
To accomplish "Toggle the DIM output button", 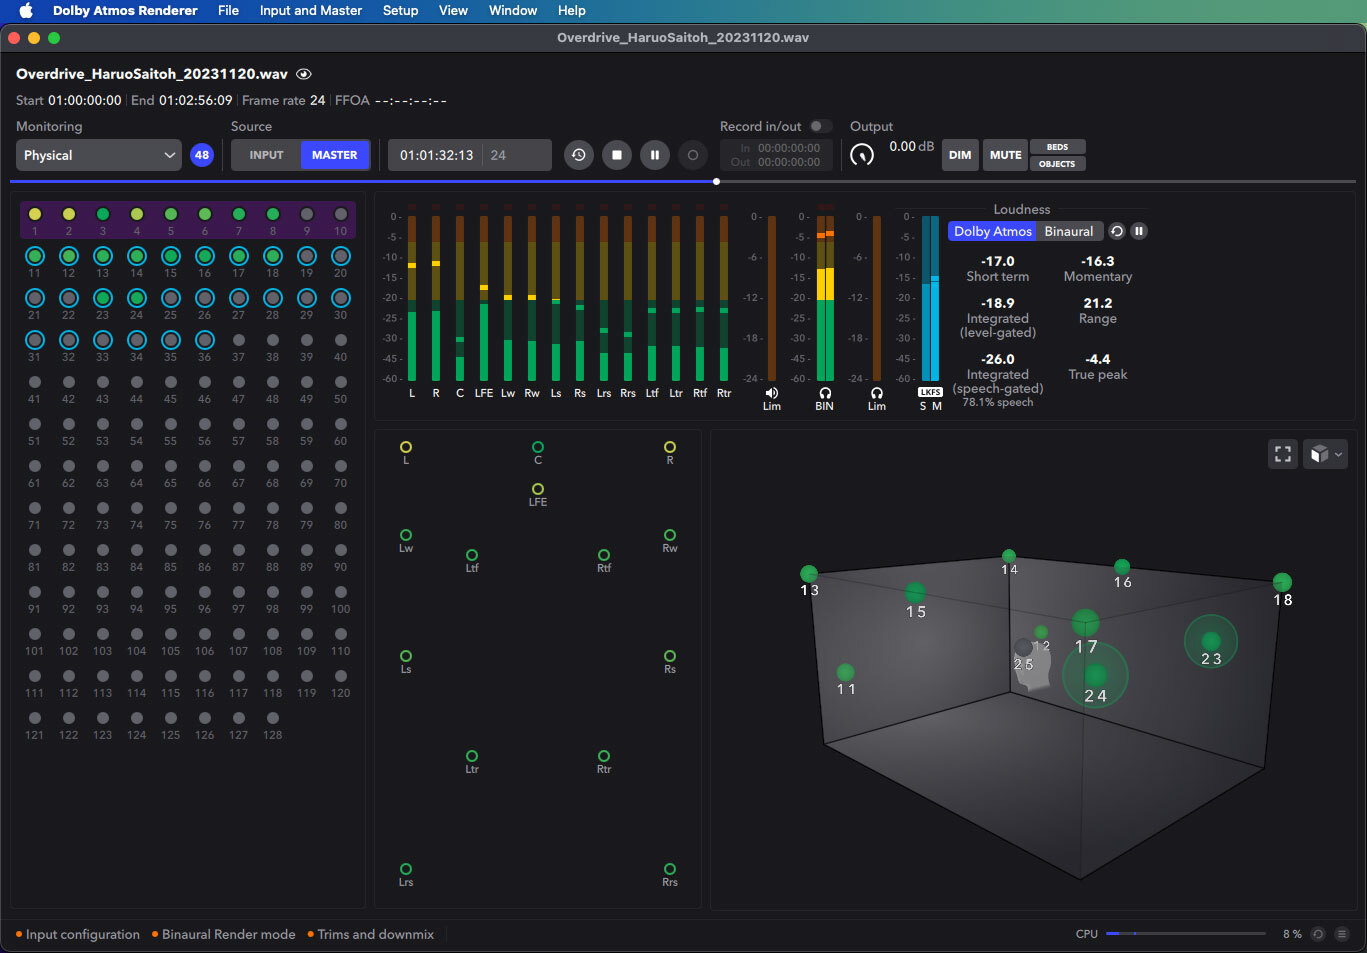I will point(960,155).
